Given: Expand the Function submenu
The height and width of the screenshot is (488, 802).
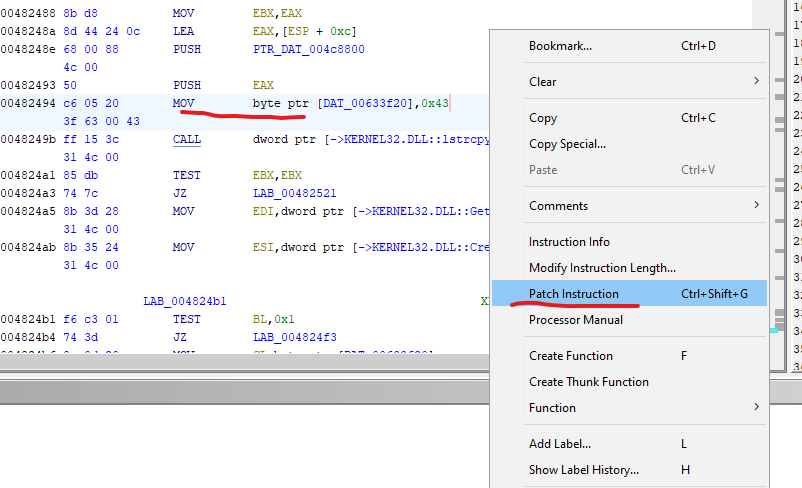Looking at the screenshot, I should click(x=552, y=408).
